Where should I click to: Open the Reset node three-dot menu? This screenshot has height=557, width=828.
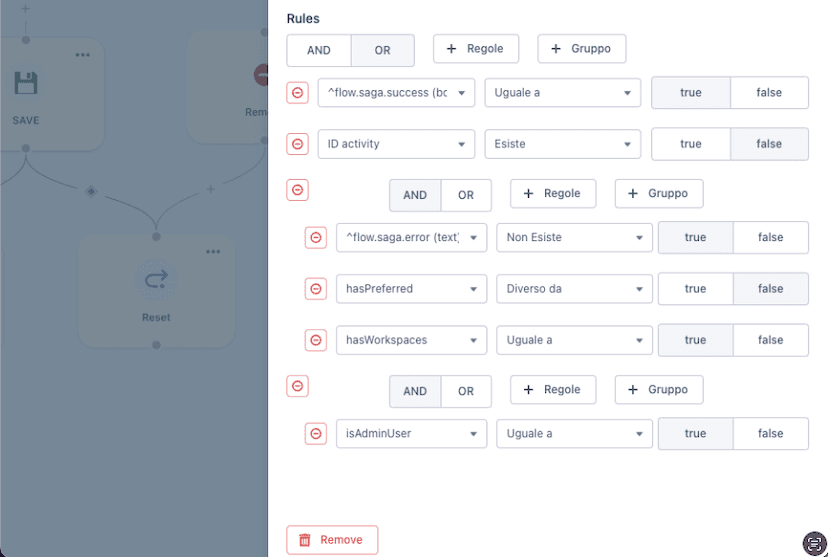point(213,251)
